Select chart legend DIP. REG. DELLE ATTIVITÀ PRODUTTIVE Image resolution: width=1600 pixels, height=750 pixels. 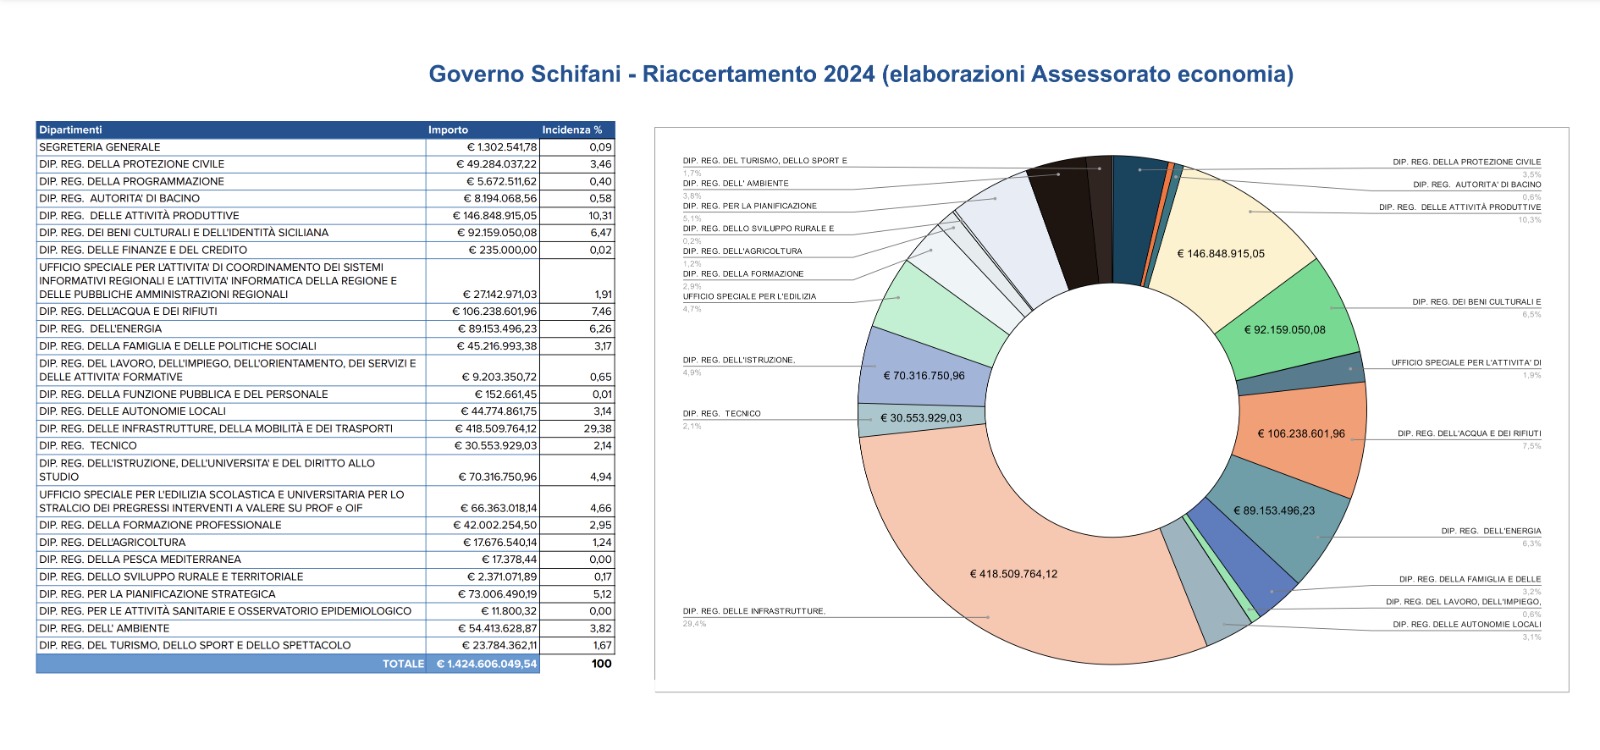[1460, 208]
